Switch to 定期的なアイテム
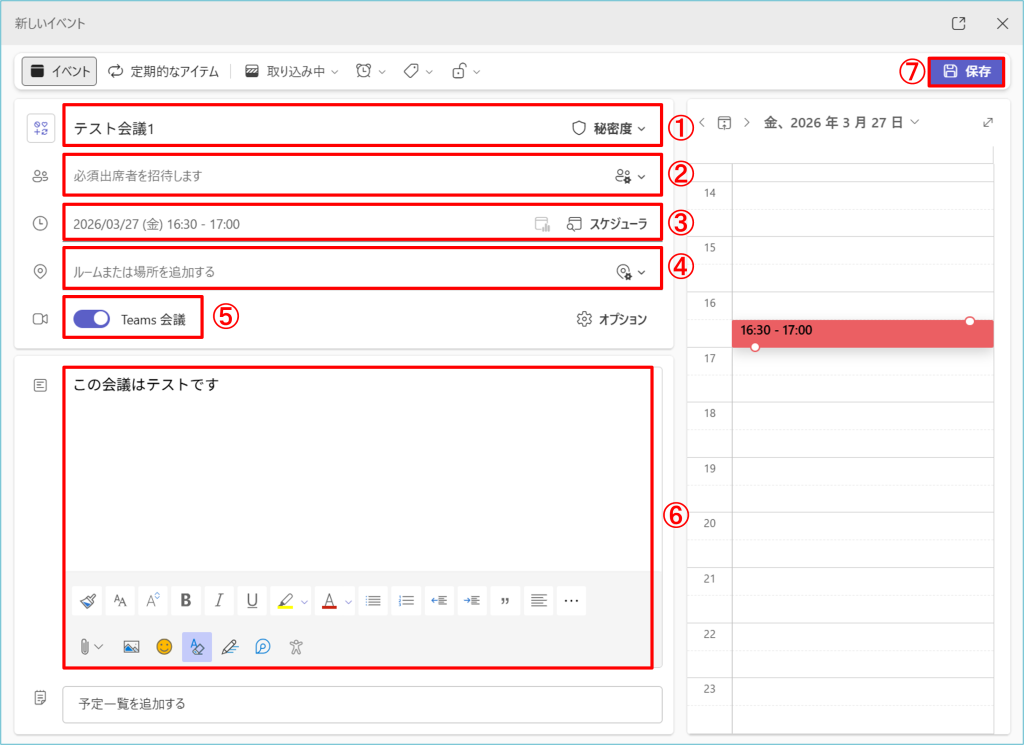1024x745 pixels. pos(164,71)
